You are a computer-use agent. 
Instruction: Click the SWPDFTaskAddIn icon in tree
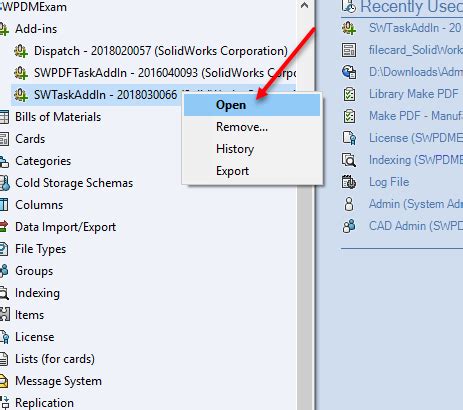coord(21,73)
